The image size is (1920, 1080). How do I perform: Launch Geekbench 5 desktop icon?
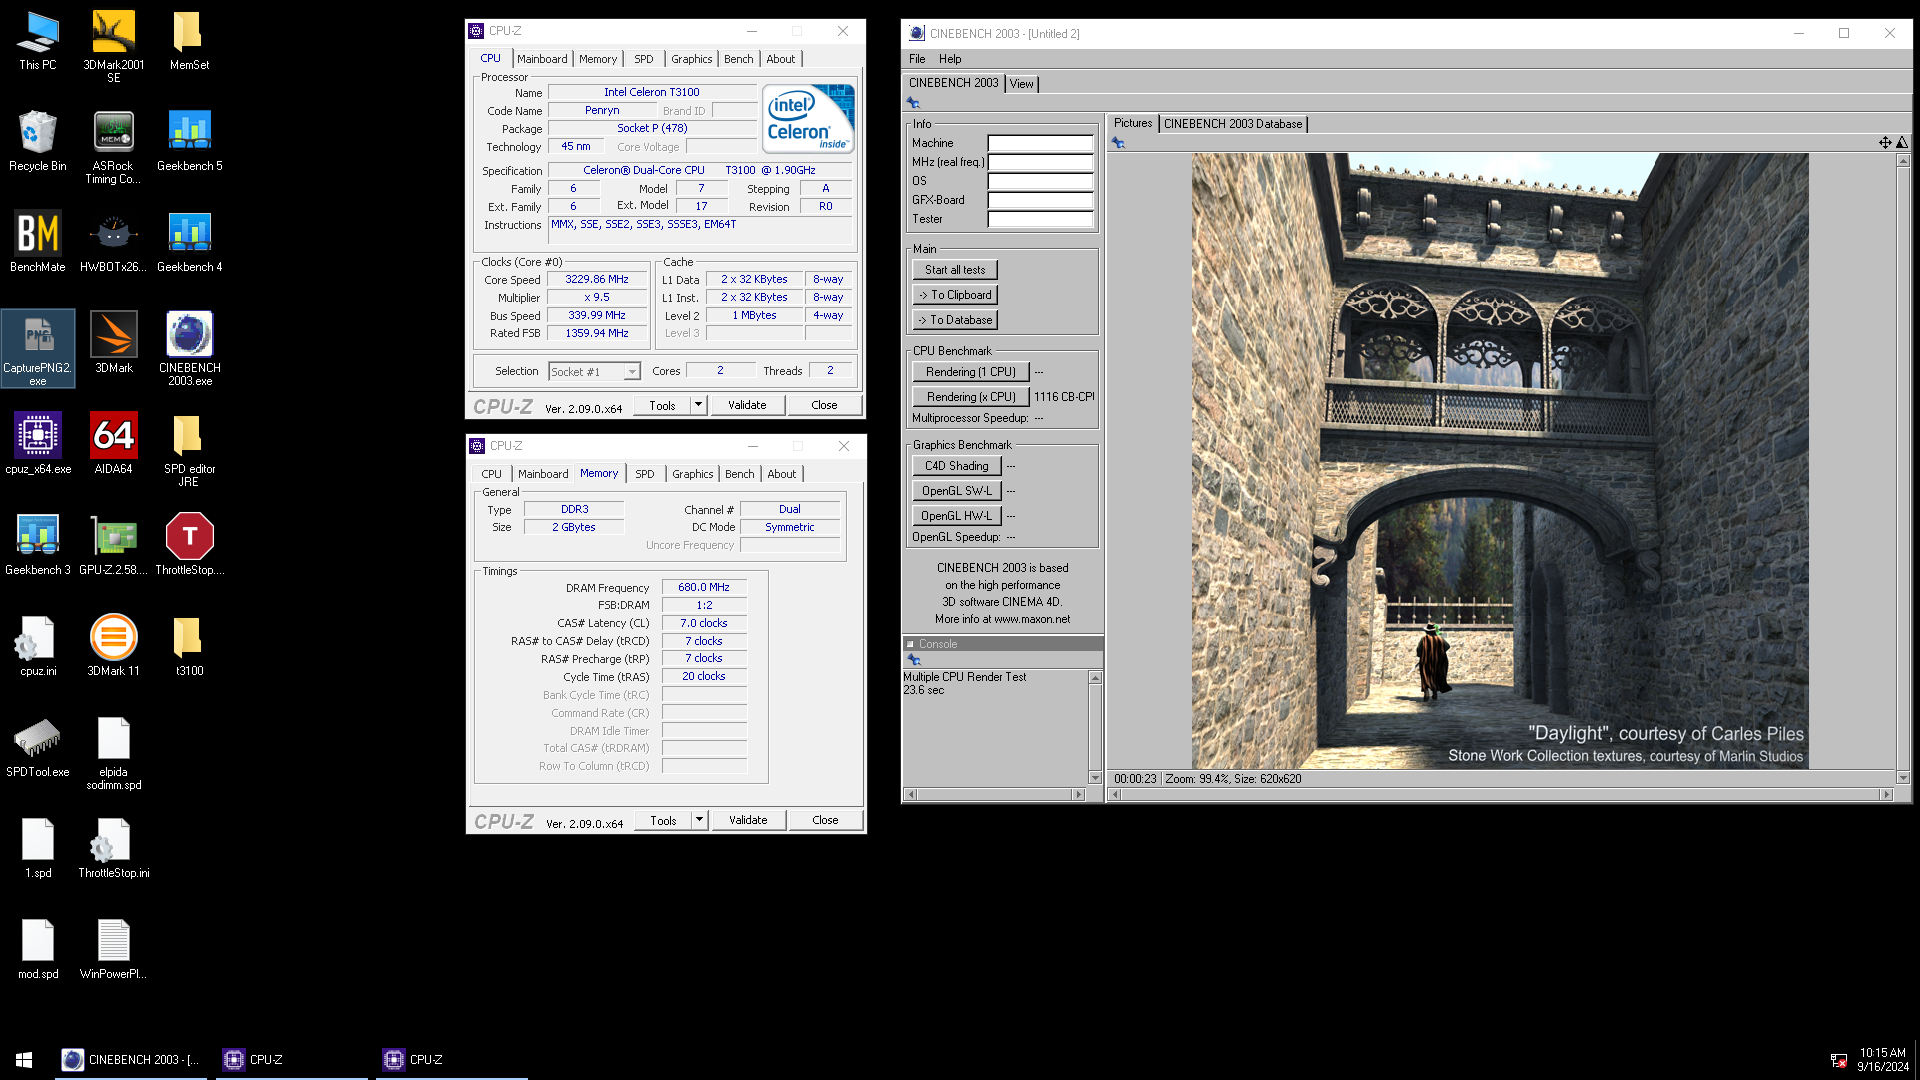tap(189, 141)
